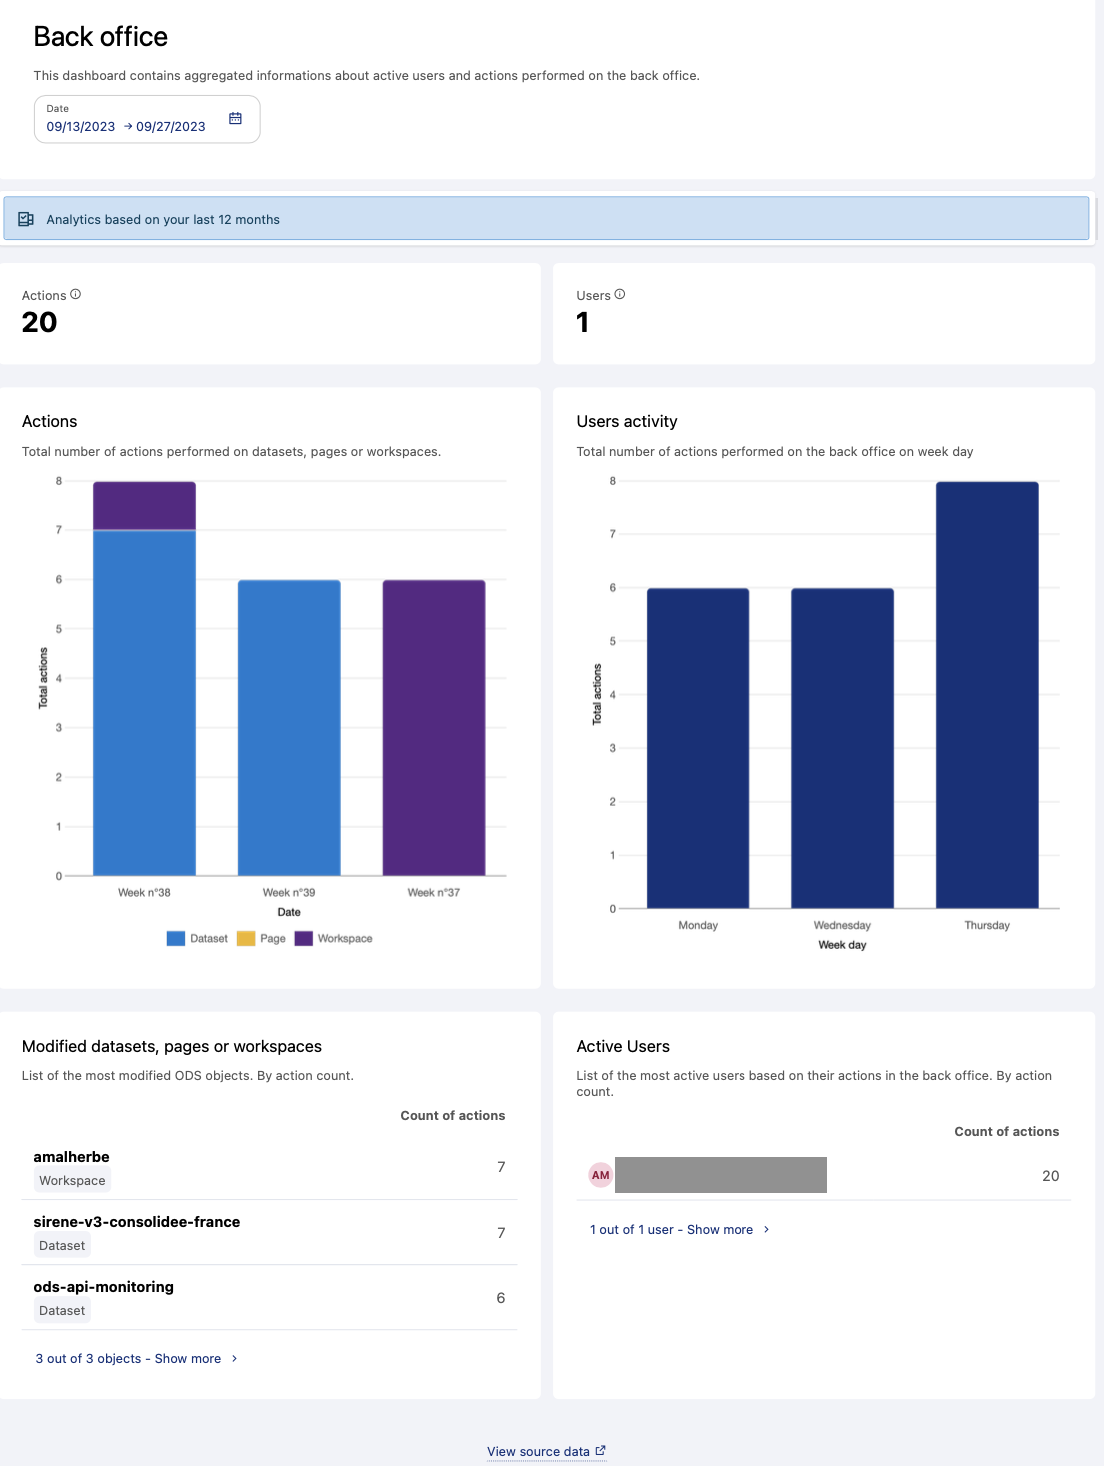
Task: Click chevron next to 3 out of 3 objects
Action: point(234,1359)
